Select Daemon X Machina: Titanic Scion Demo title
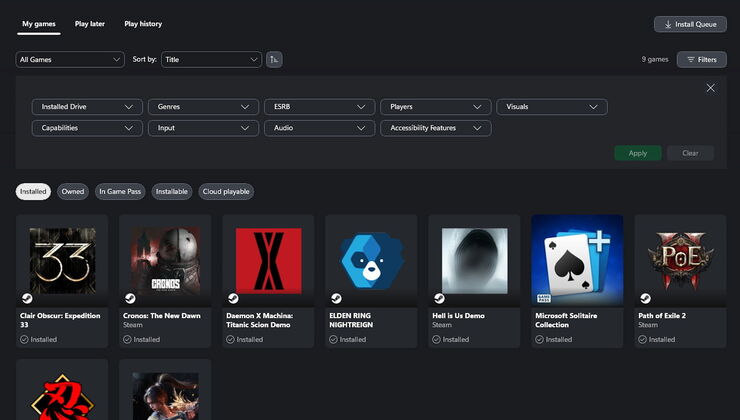740x420 pixels. [x=260, y=320]
